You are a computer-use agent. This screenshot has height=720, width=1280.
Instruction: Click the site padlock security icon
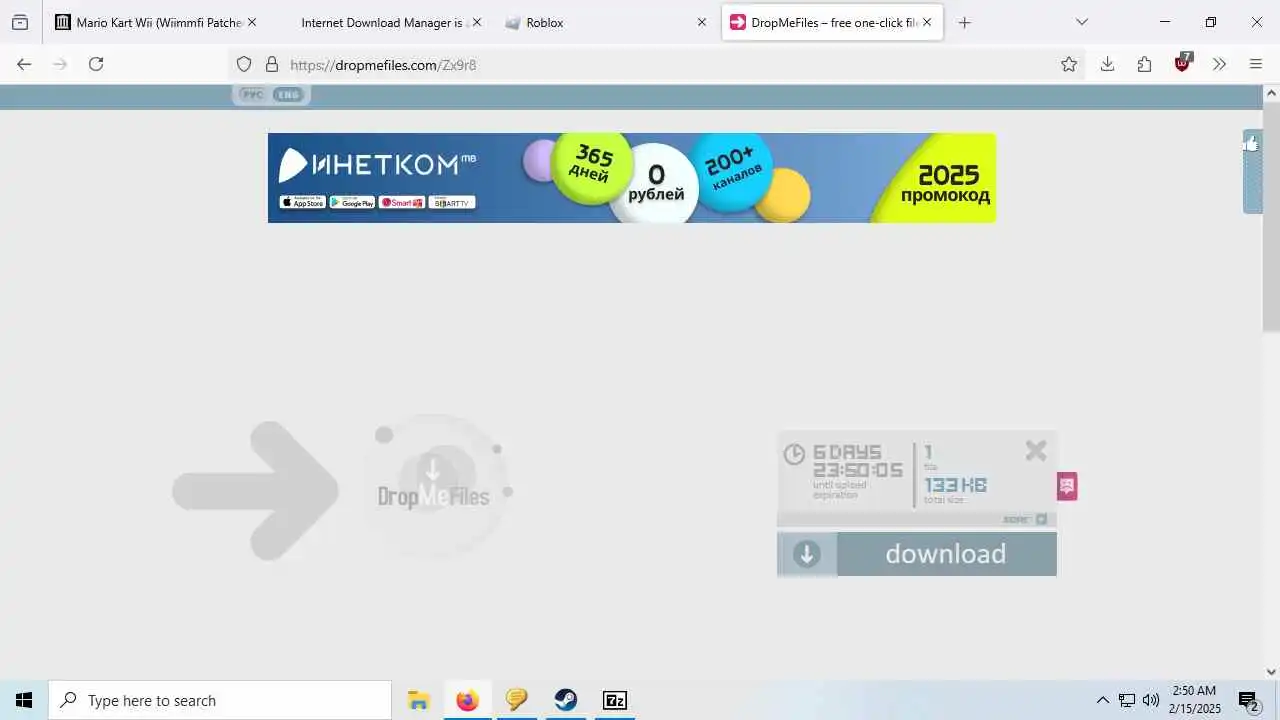(271, 64)
